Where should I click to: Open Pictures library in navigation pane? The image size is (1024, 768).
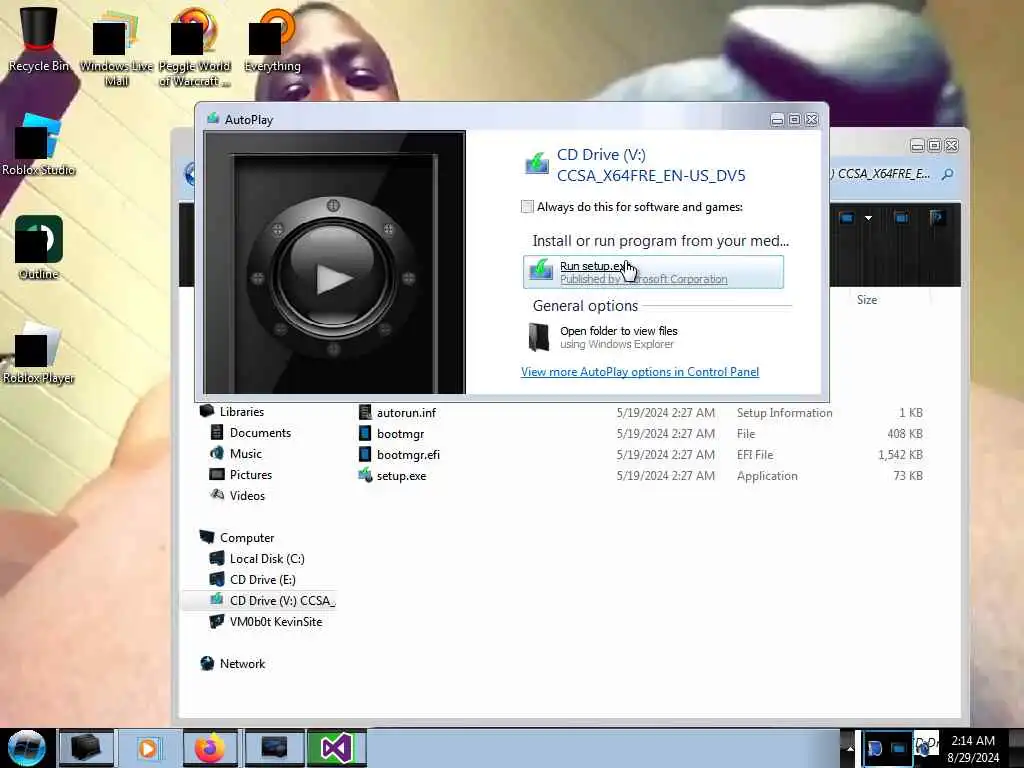(251, 475)
